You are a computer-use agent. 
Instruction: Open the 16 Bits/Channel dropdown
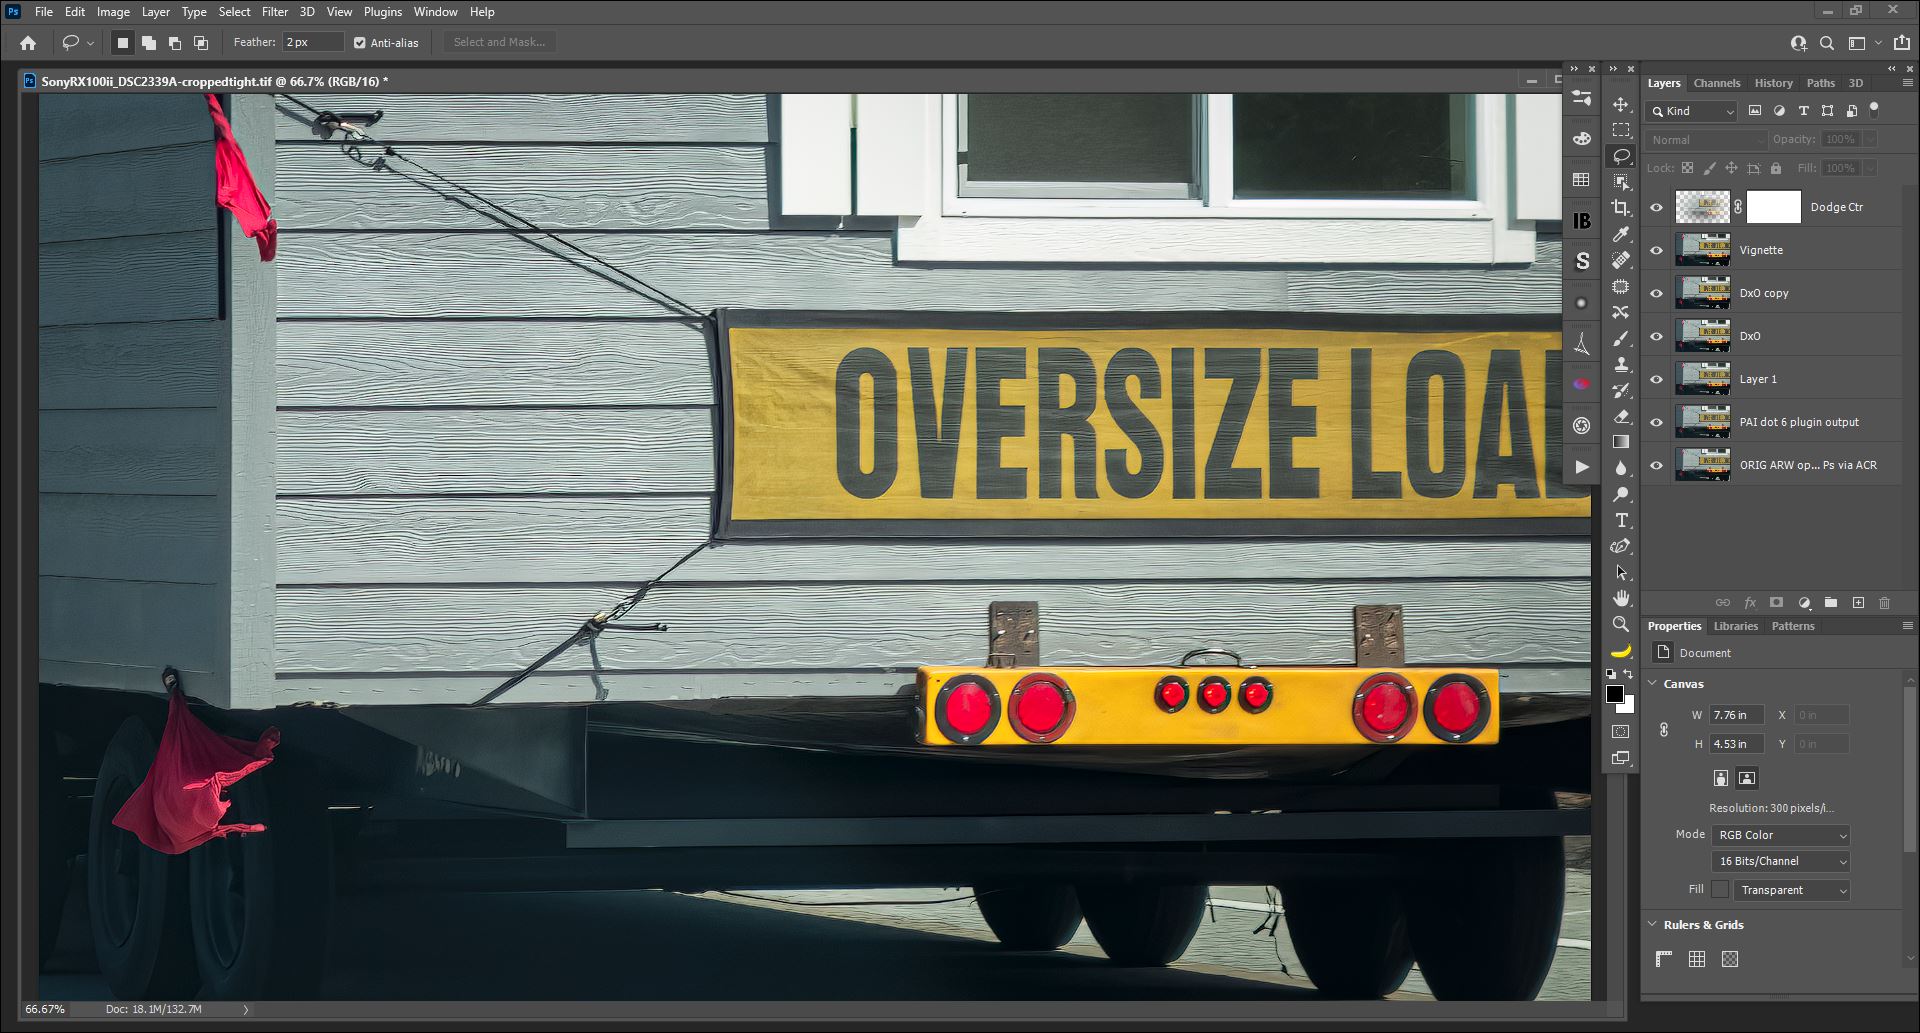(1780, 861)
